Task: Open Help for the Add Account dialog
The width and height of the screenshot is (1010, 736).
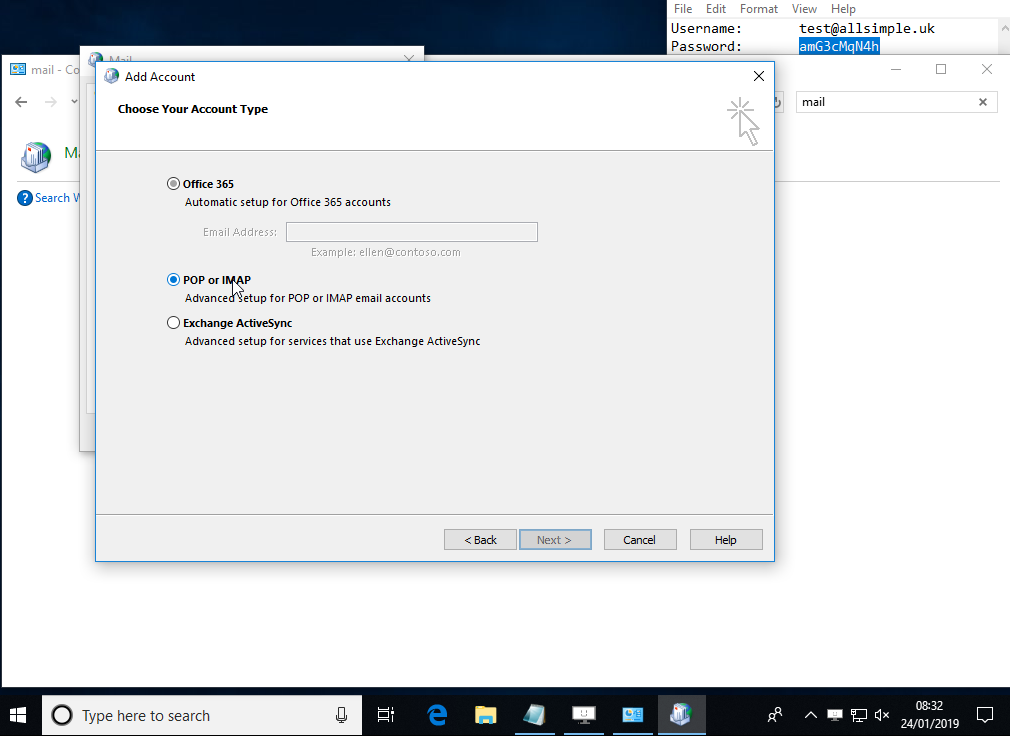Action: (725, 540)
